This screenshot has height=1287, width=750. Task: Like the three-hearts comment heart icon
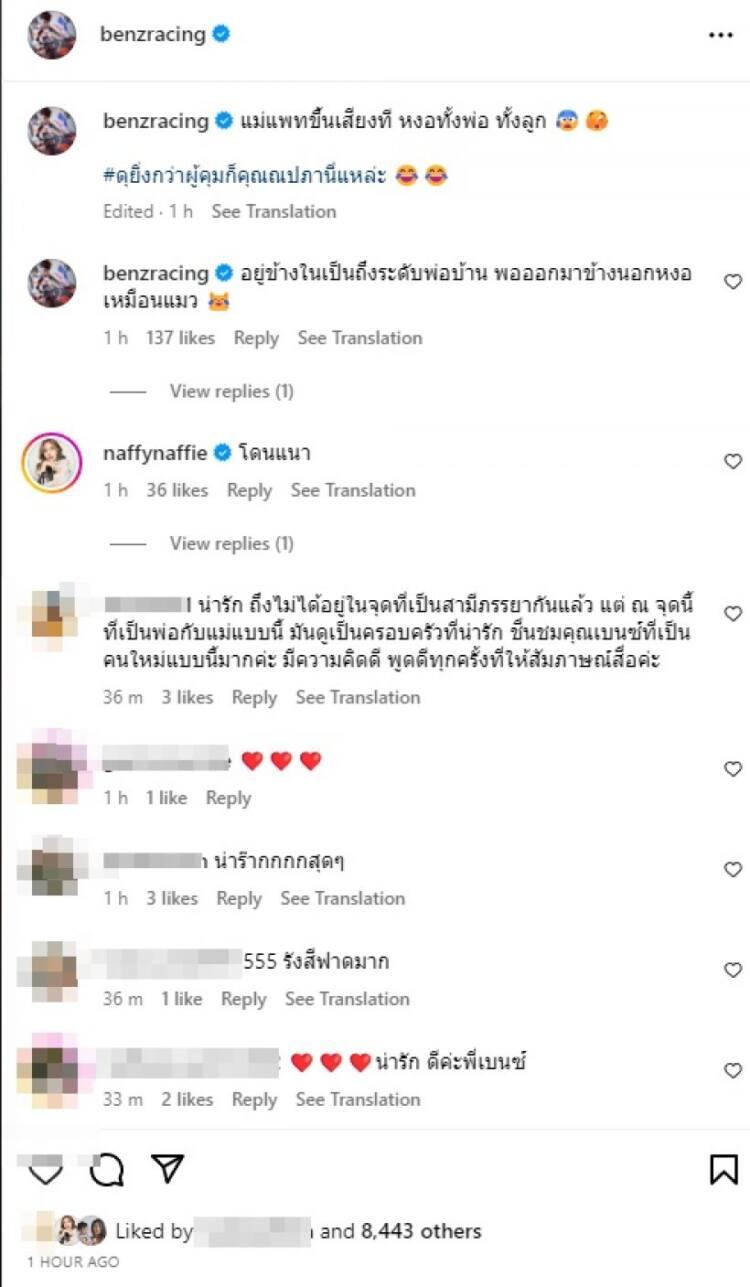[732, 769]
